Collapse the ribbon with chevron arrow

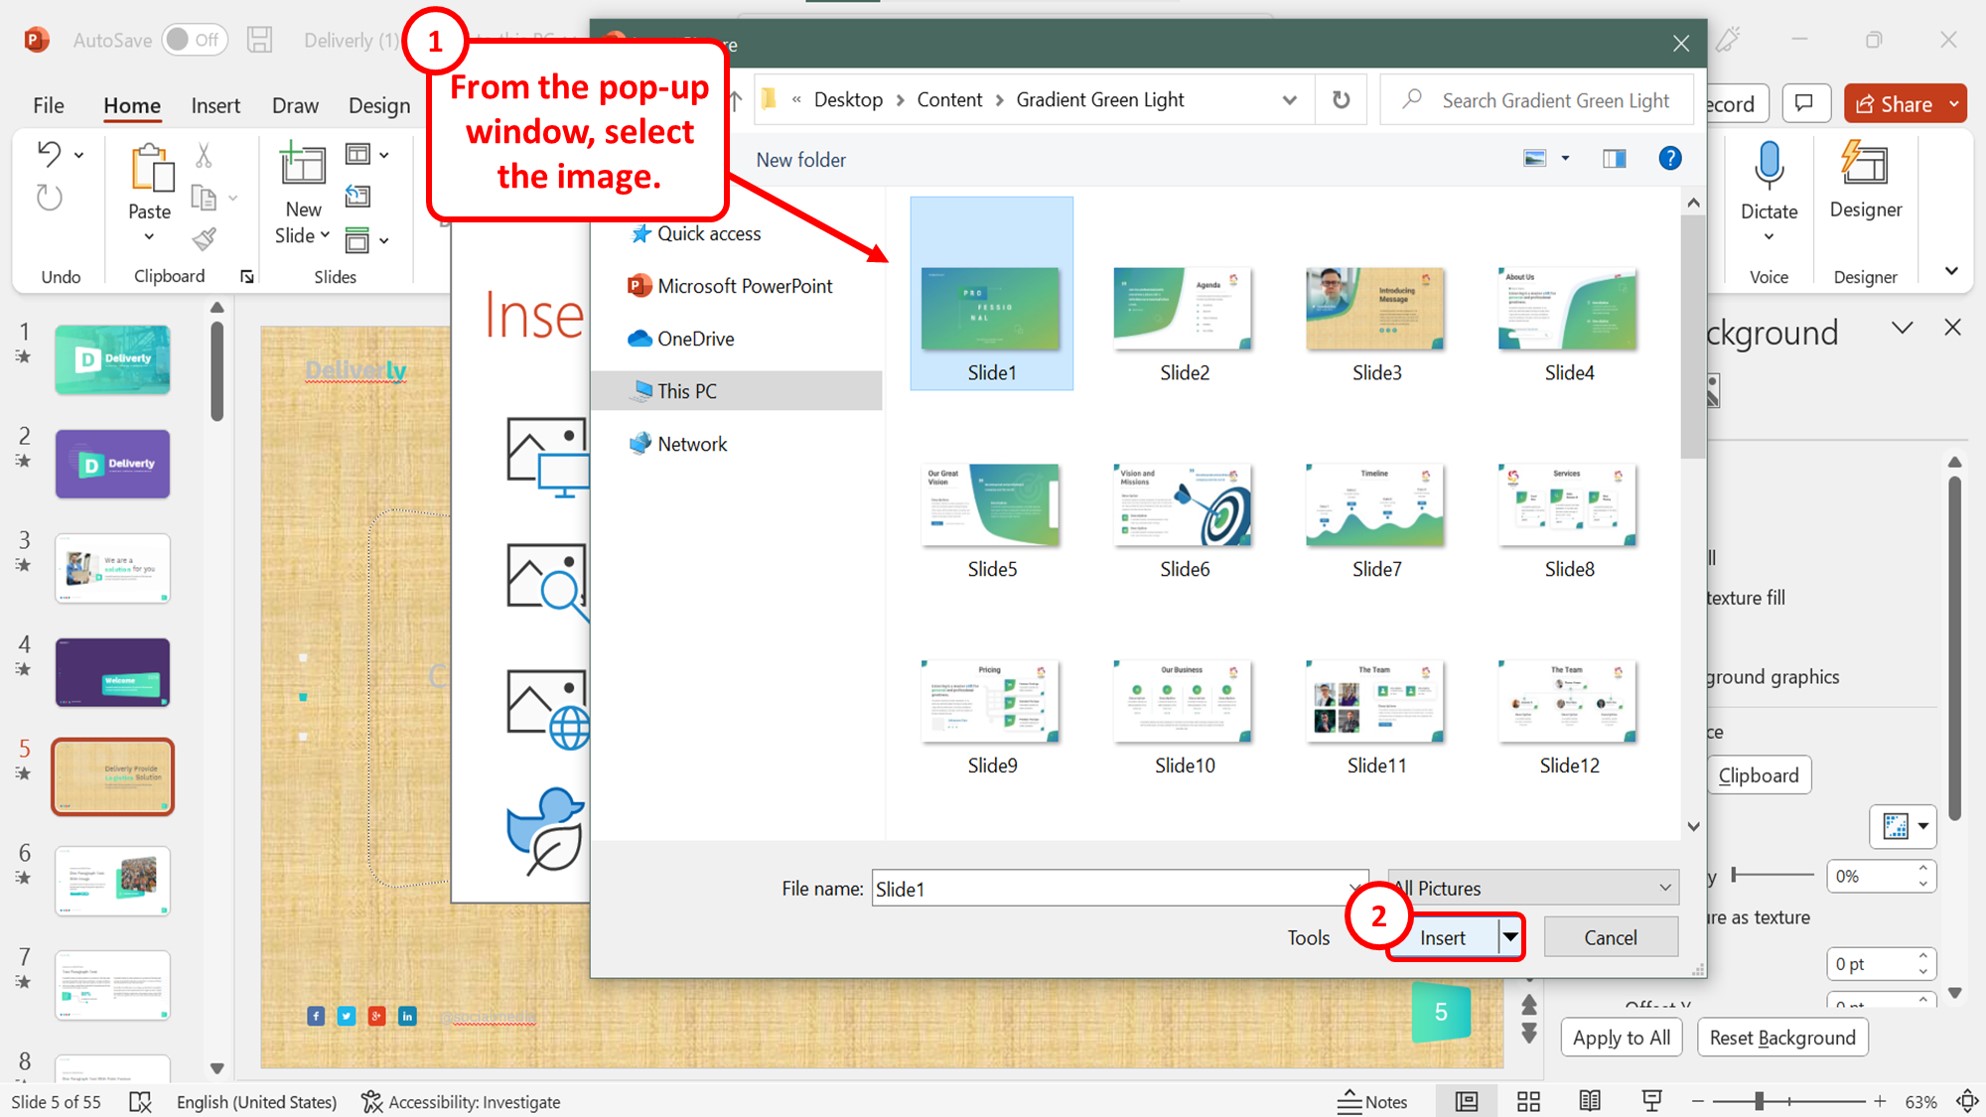(x=1951, y=271)
